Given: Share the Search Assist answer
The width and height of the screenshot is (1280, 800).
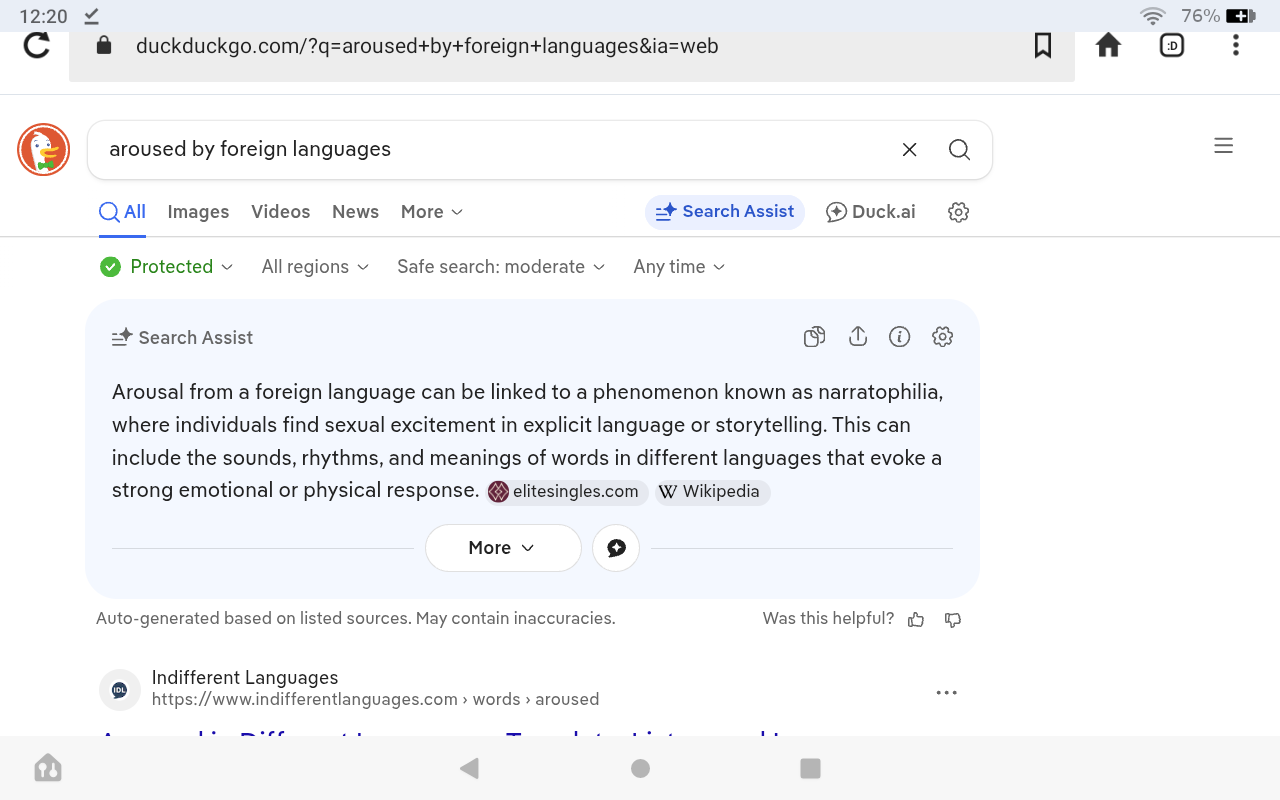Looking at the screenshot, I should [x=857, y=337].
